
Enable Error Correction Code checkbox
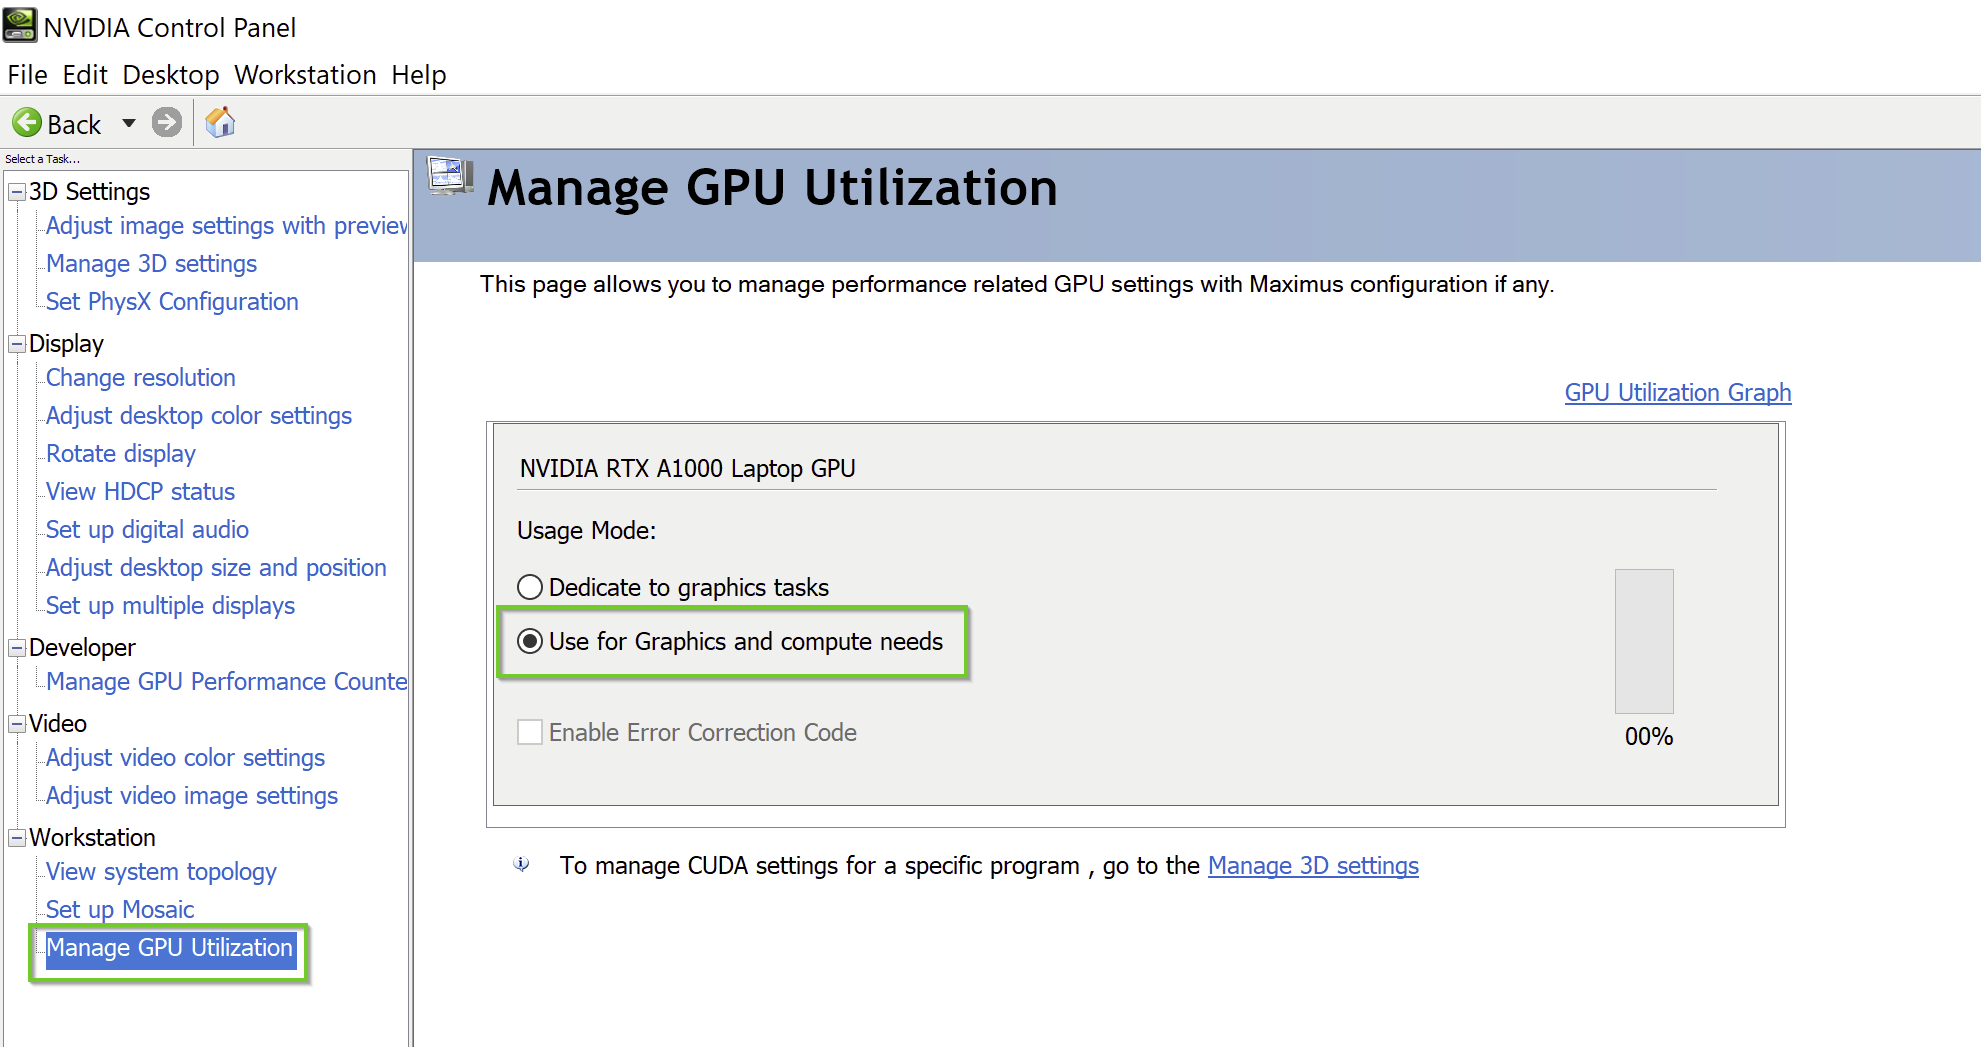point(530,732)
